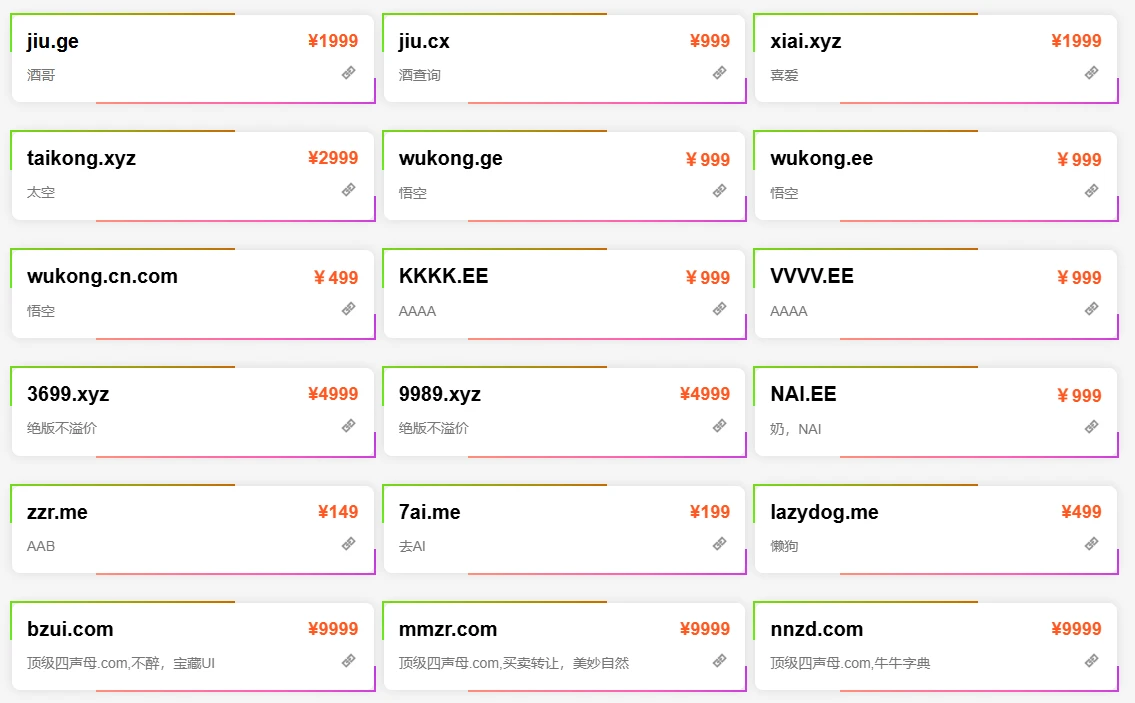Screen dimensions: 1135x703
Task: Click the link icon on lazydog.me card
Action: pyautogui.click(x=1091, y=544)
